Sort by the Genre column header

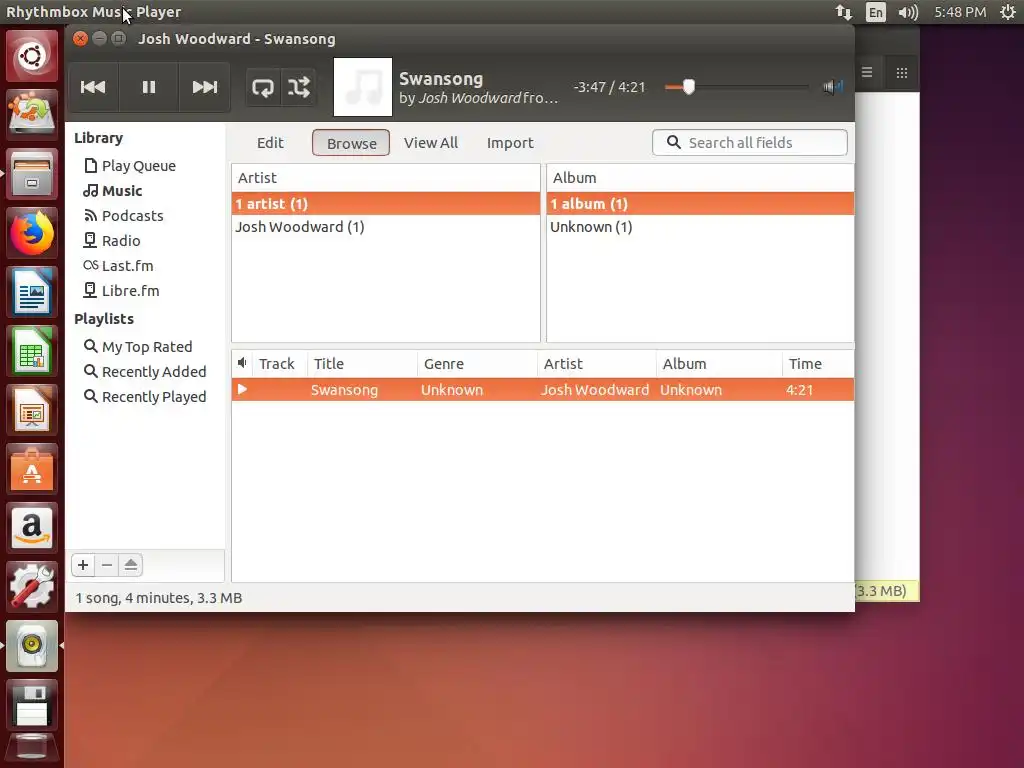click(477, 364)
